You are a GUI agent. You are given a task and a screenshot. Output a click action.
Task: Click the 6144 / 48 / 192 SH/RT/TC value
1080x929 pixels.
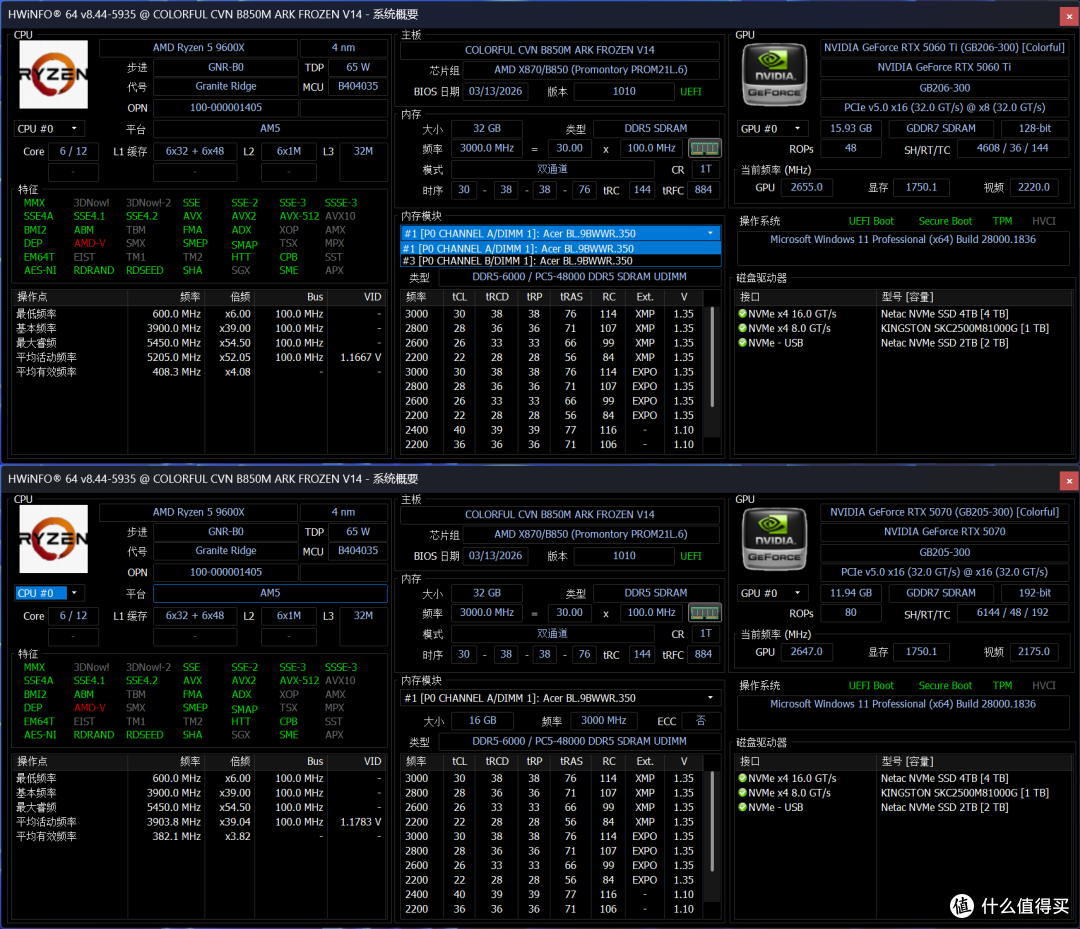1012,612
